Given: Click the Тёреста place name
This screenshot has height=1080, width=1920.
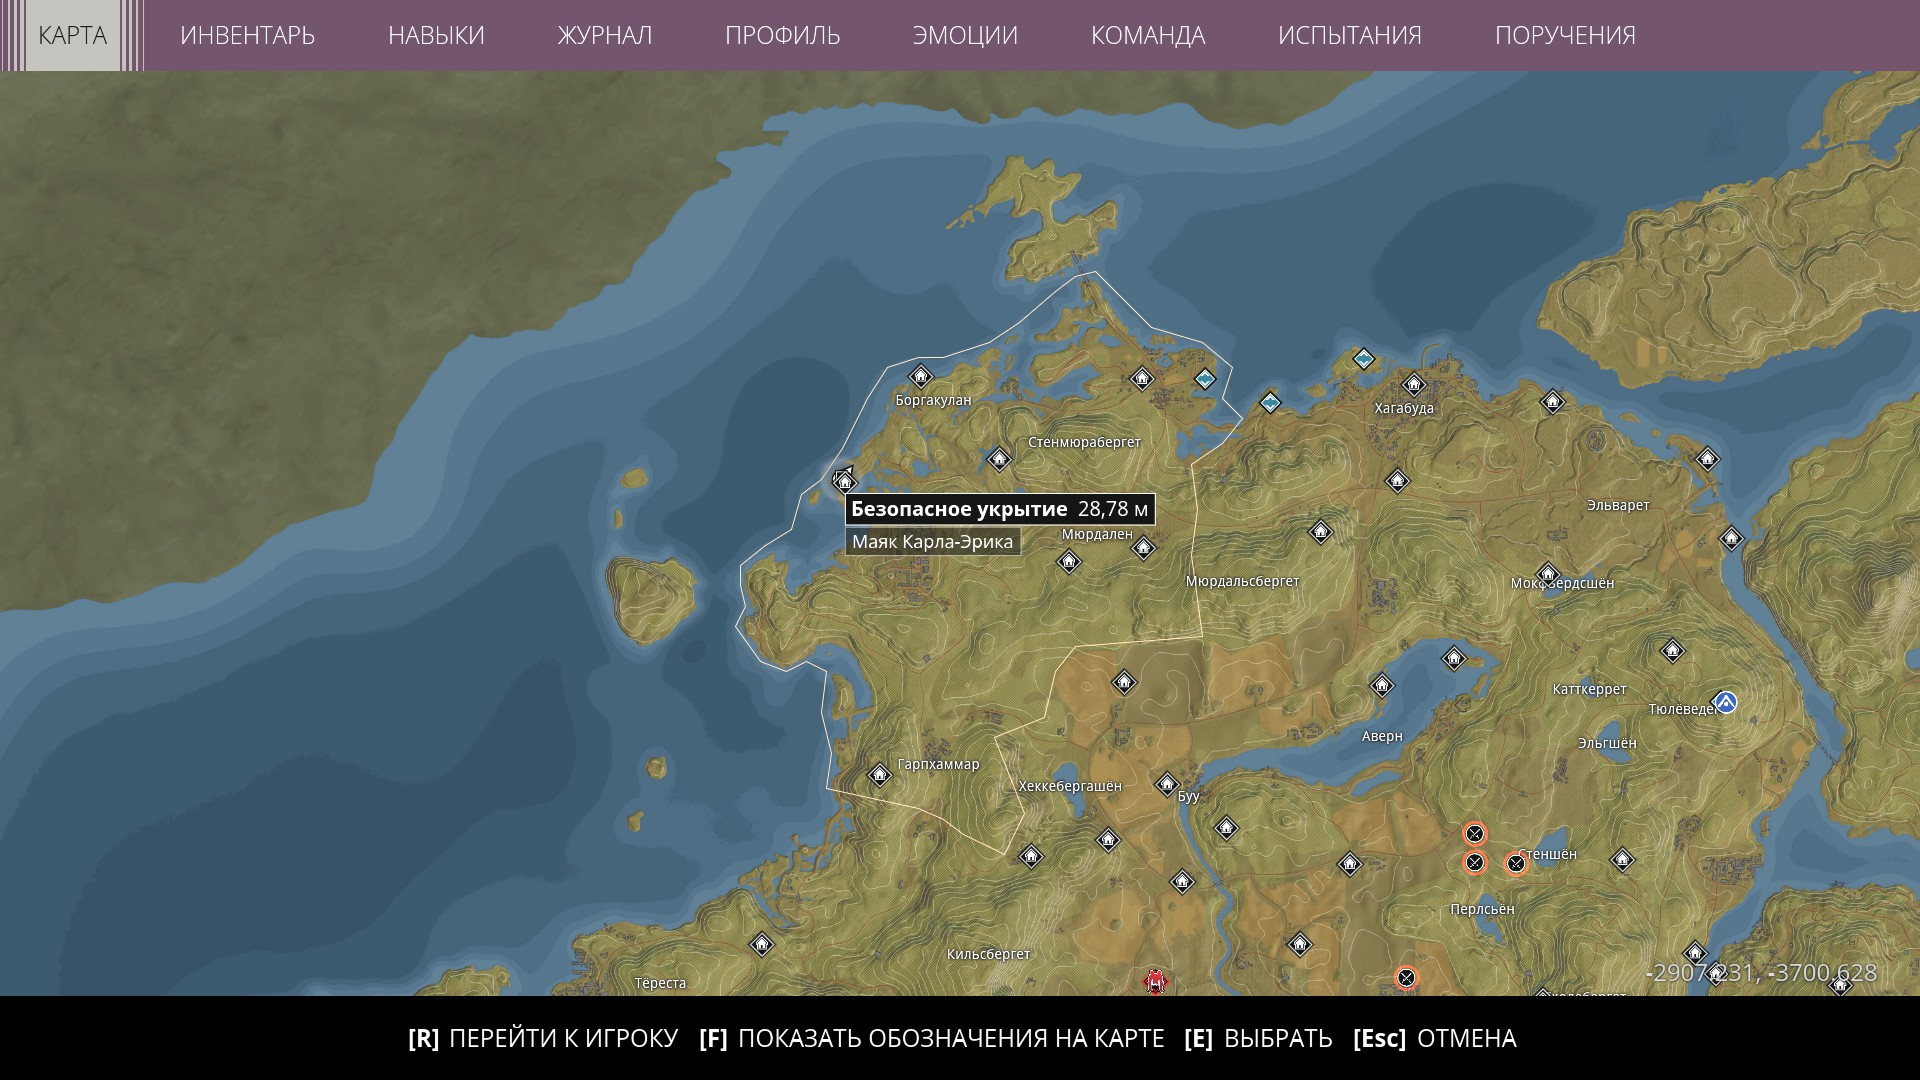Looking at the screenshot, I should click(660, 983).
